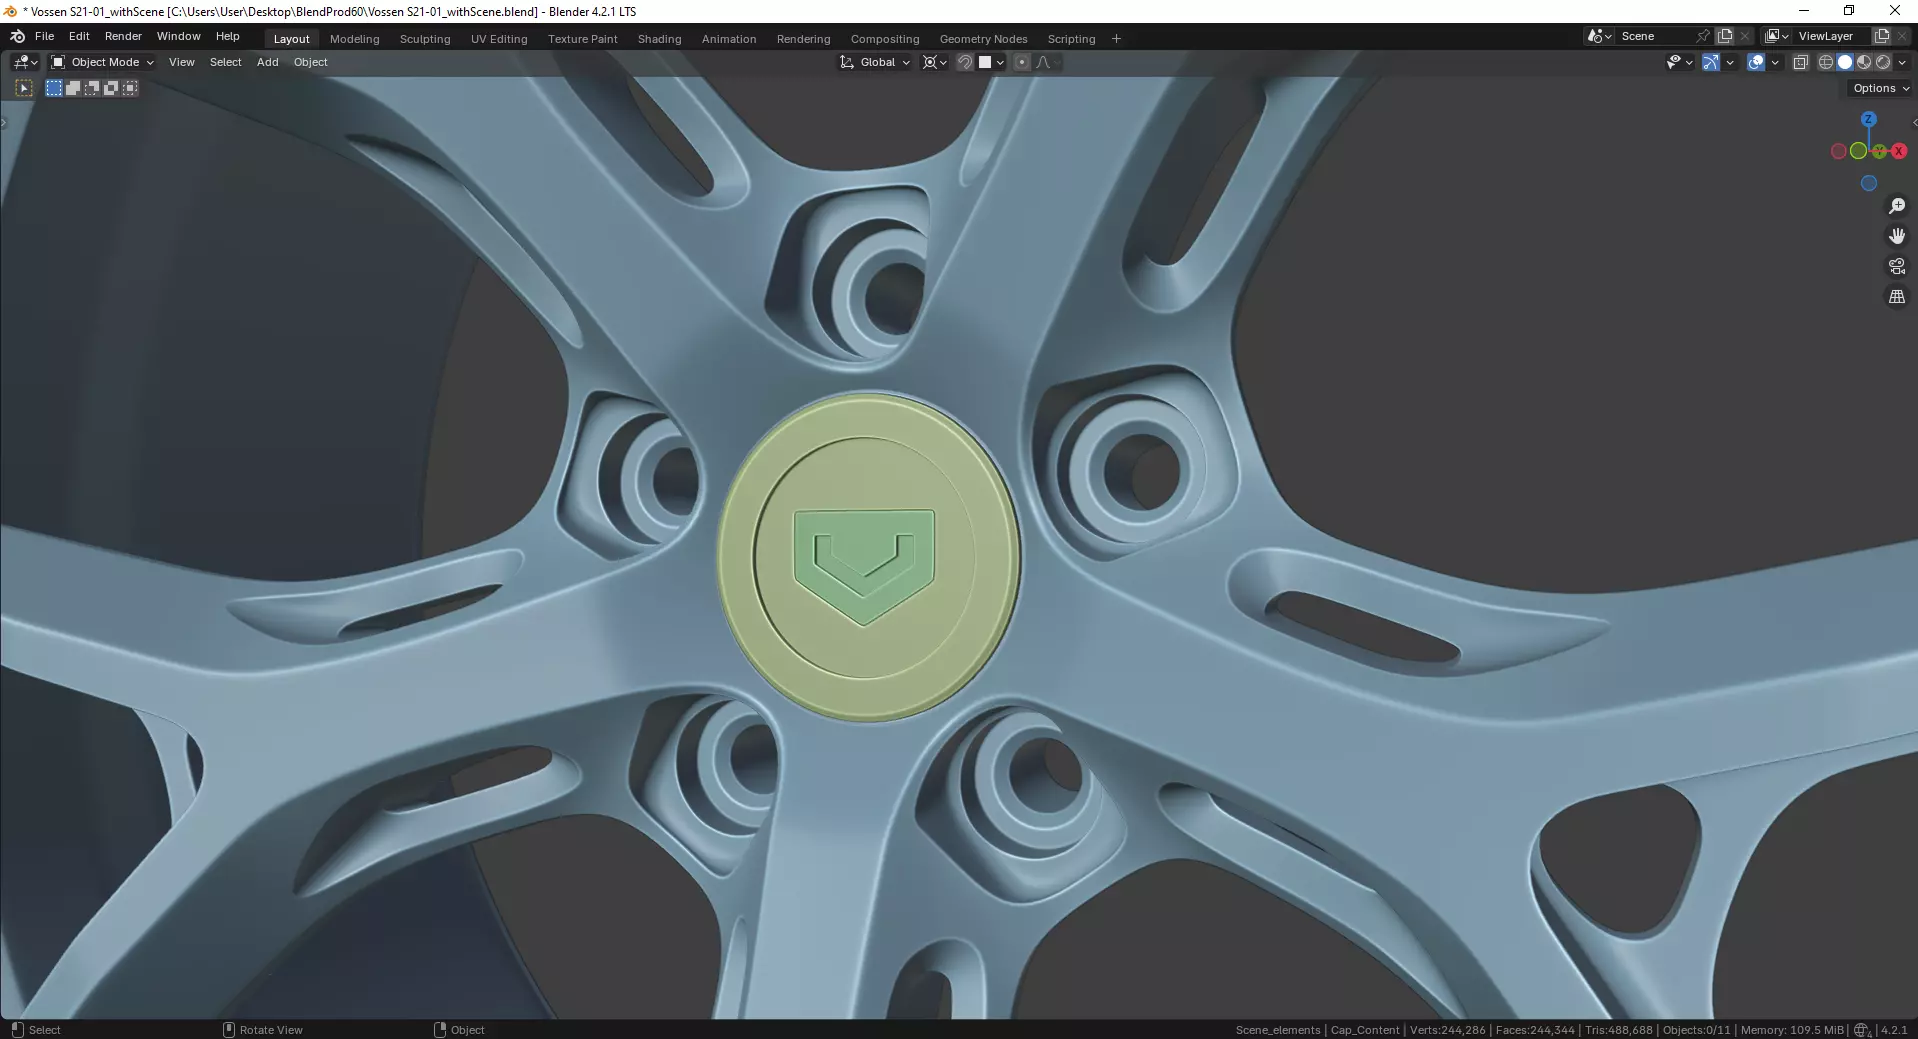This screenshot has width=1918, height=1039.
Task: Switch perspective/orthographic grid icon
Action: click(x=1896, y=297)
